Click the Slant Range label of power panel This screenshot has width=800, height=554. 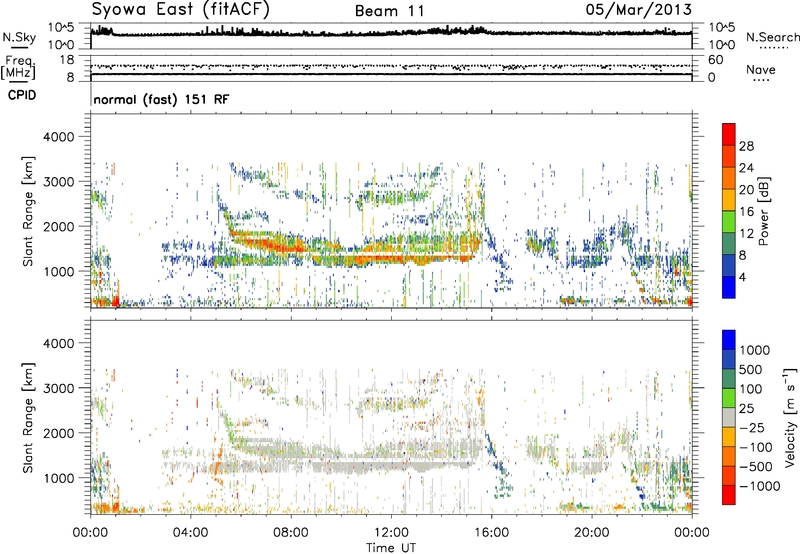28,211
